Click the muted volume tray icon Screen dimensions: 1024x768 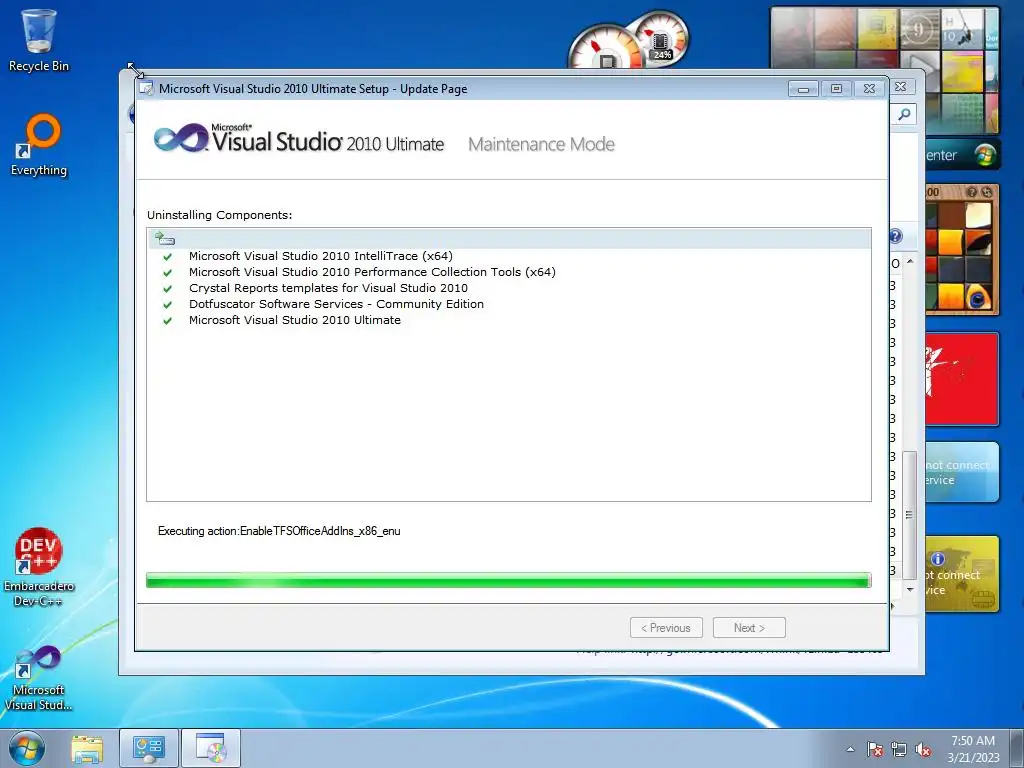[923, 749]
